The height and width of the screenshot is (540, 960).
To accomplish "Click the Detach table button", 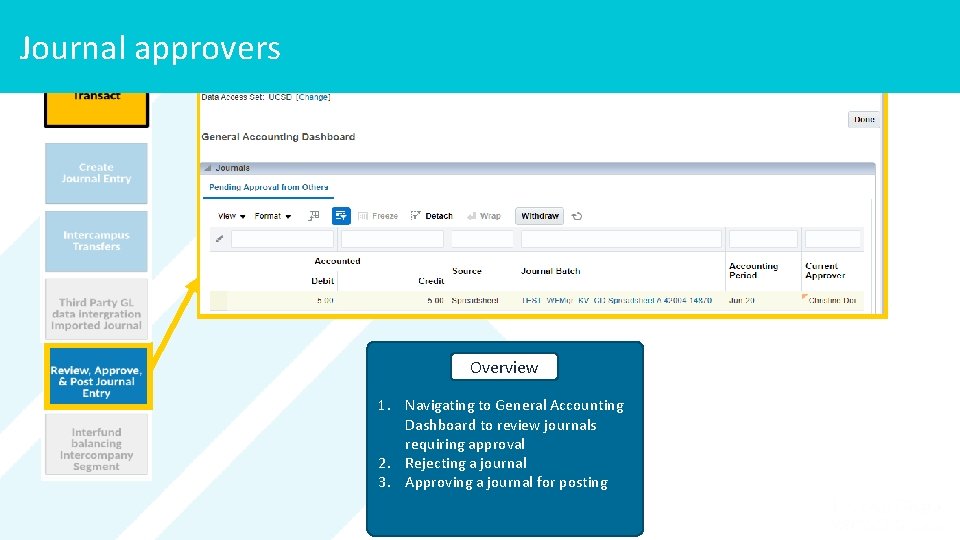I will click(x=432, y=216).
